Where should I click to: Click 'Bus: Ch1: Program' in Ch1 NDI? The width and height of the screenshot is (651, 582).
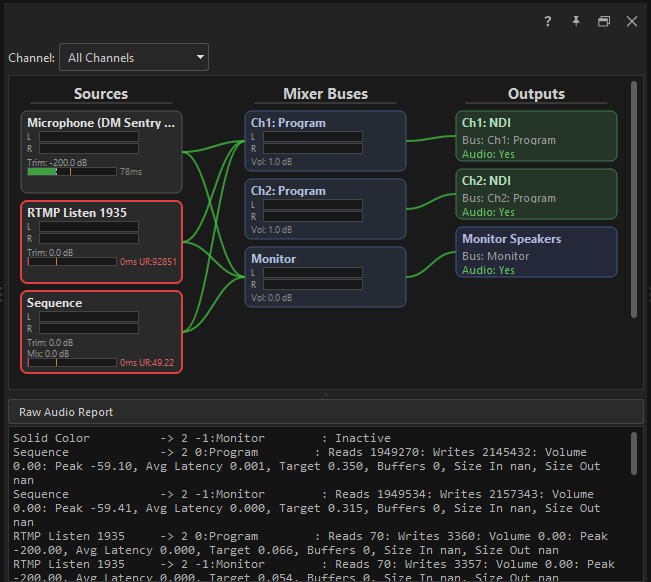(x=509, y=140)
